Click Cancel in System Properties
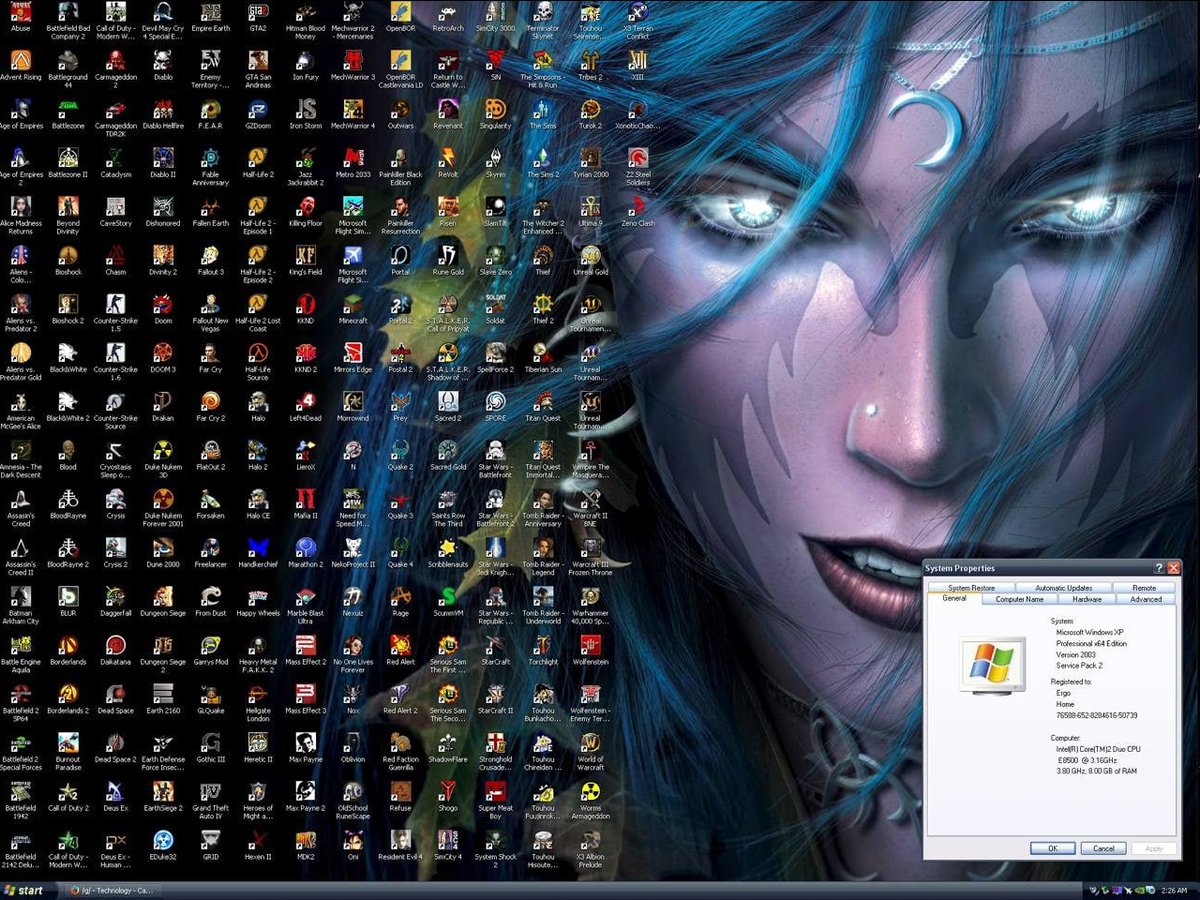1200x900 pixels. (1104, 848)
